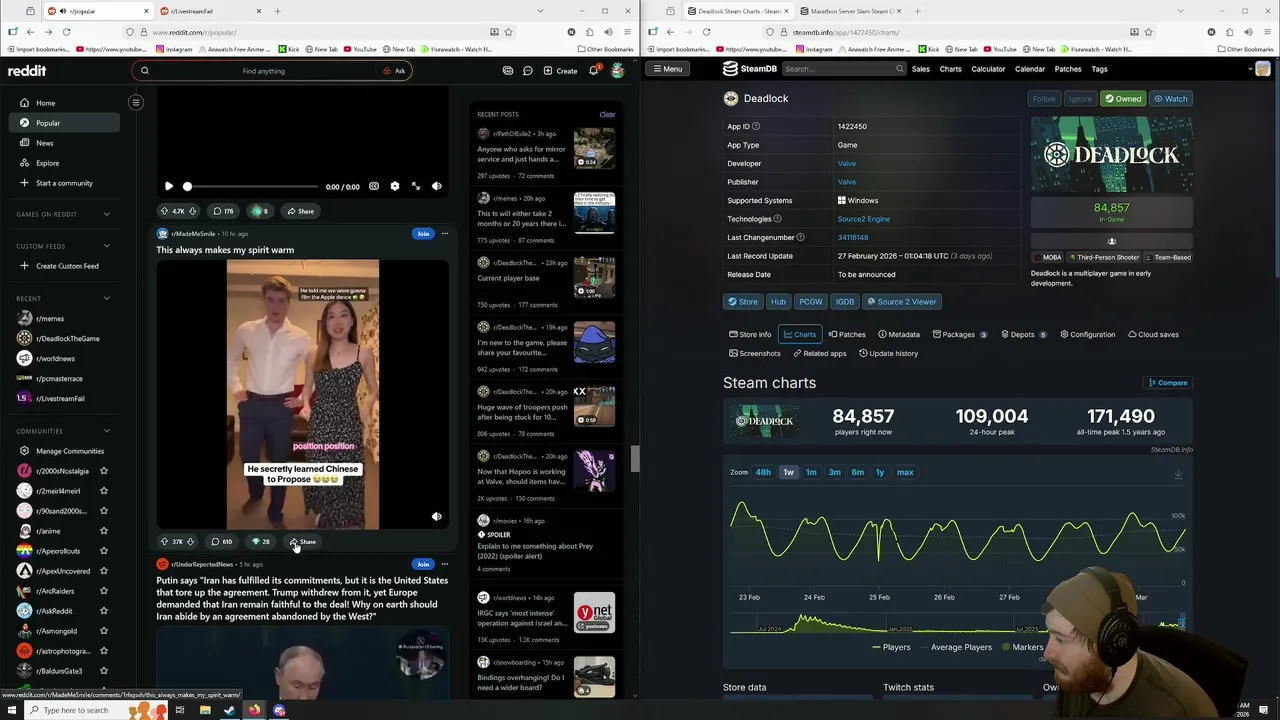Open the Windows Start menu

point(13,710)
